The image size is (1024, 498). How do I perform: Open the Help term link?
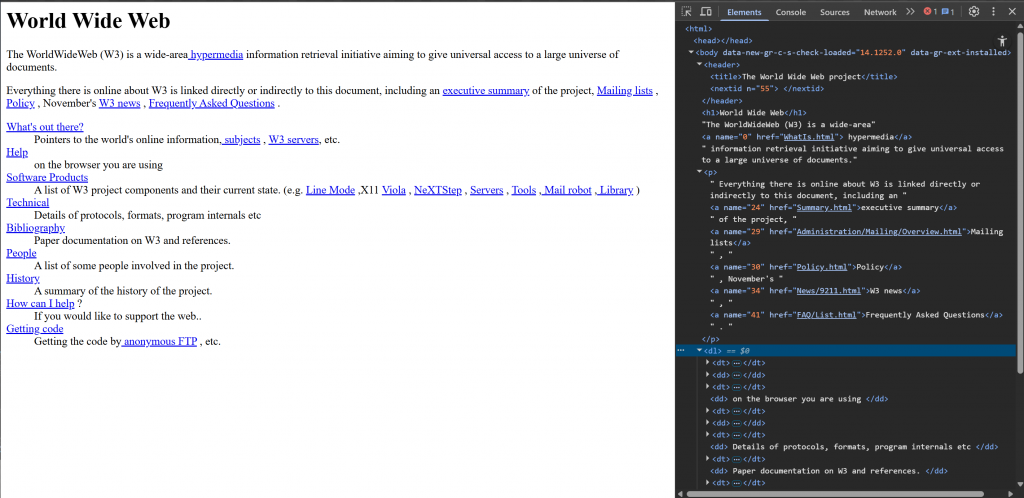[17, 152]
